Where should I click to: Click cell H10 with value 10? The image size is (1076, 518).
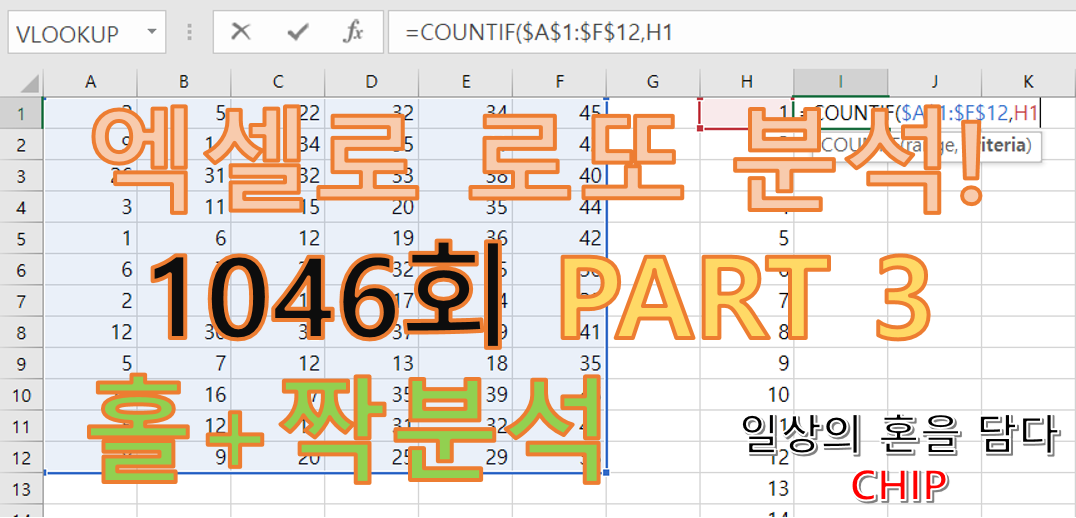(x=747, y=395)
